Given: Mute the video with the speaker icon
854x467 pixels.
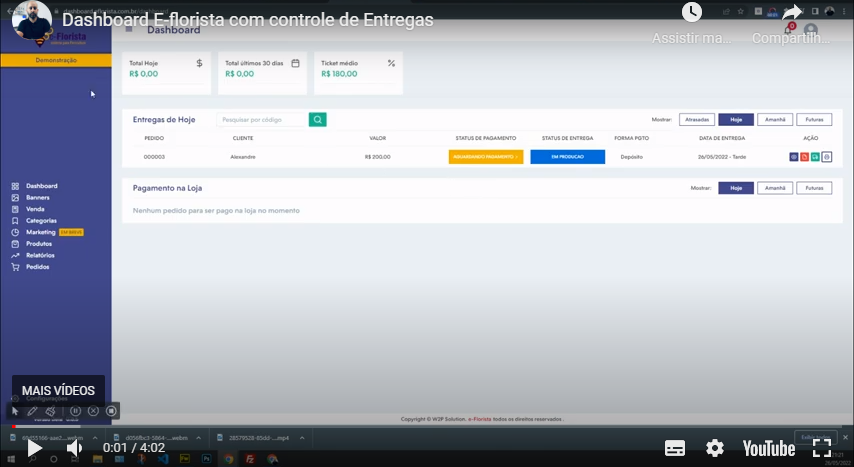Looking at the screenshot, I should click(75, 448).
